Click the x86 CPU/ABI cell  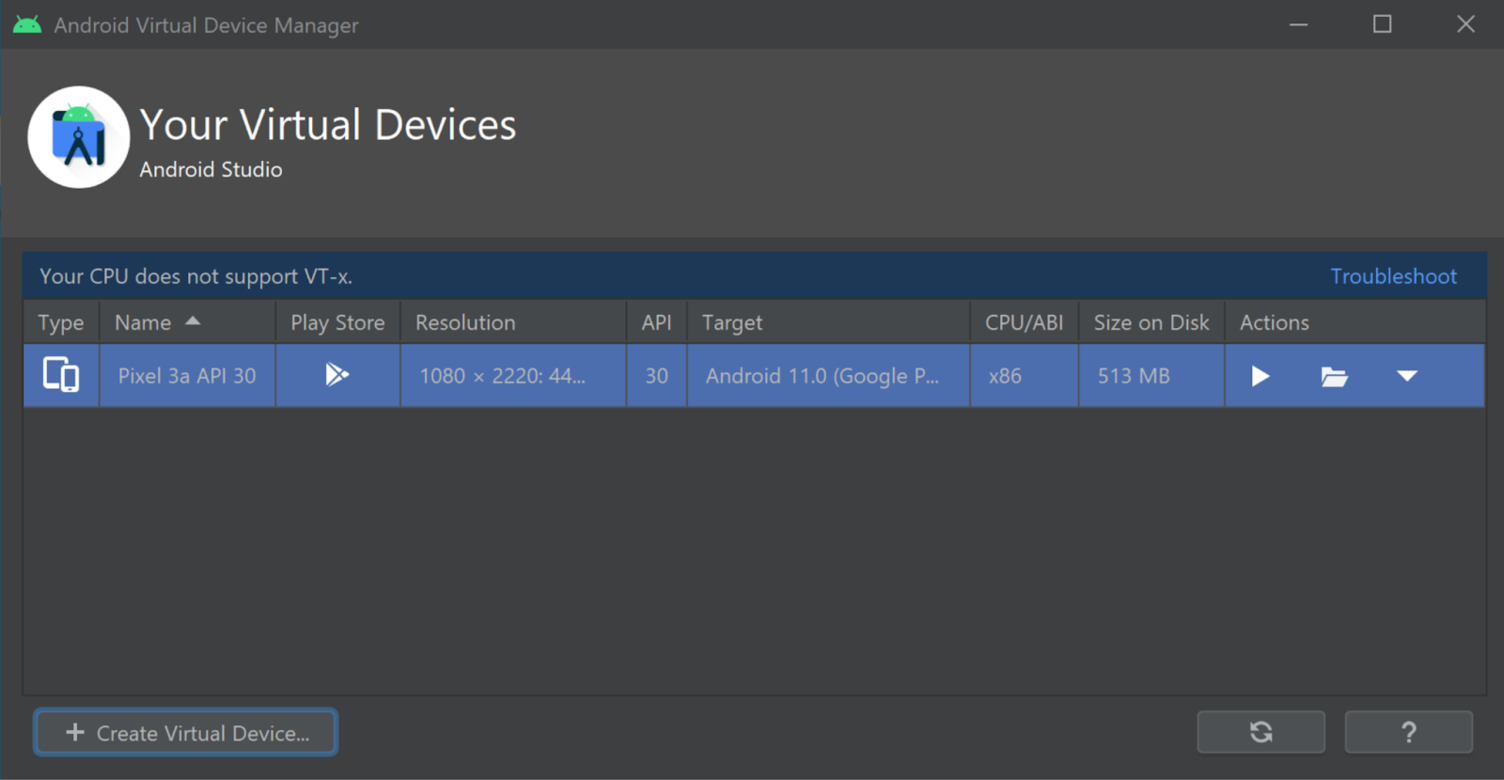pyautogui.click(x=1024, y=376)
